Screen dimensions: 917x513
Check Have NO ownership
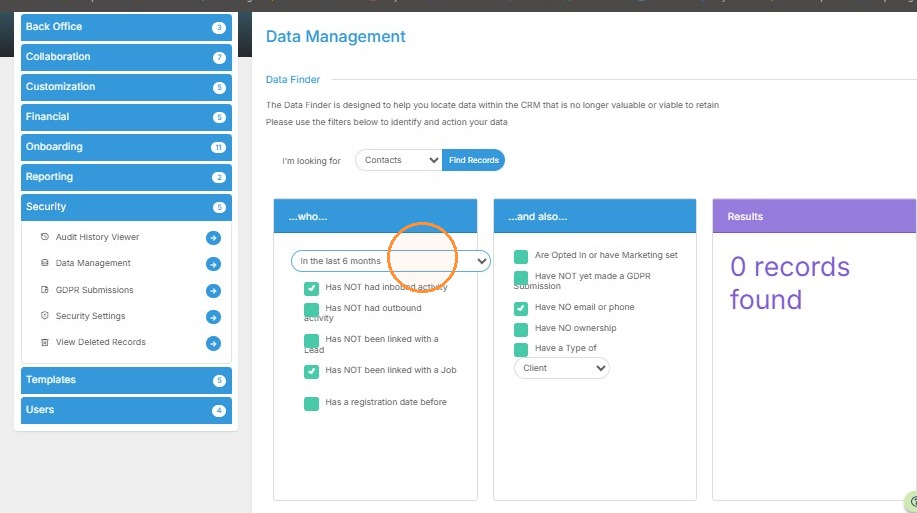pos(520,329)
